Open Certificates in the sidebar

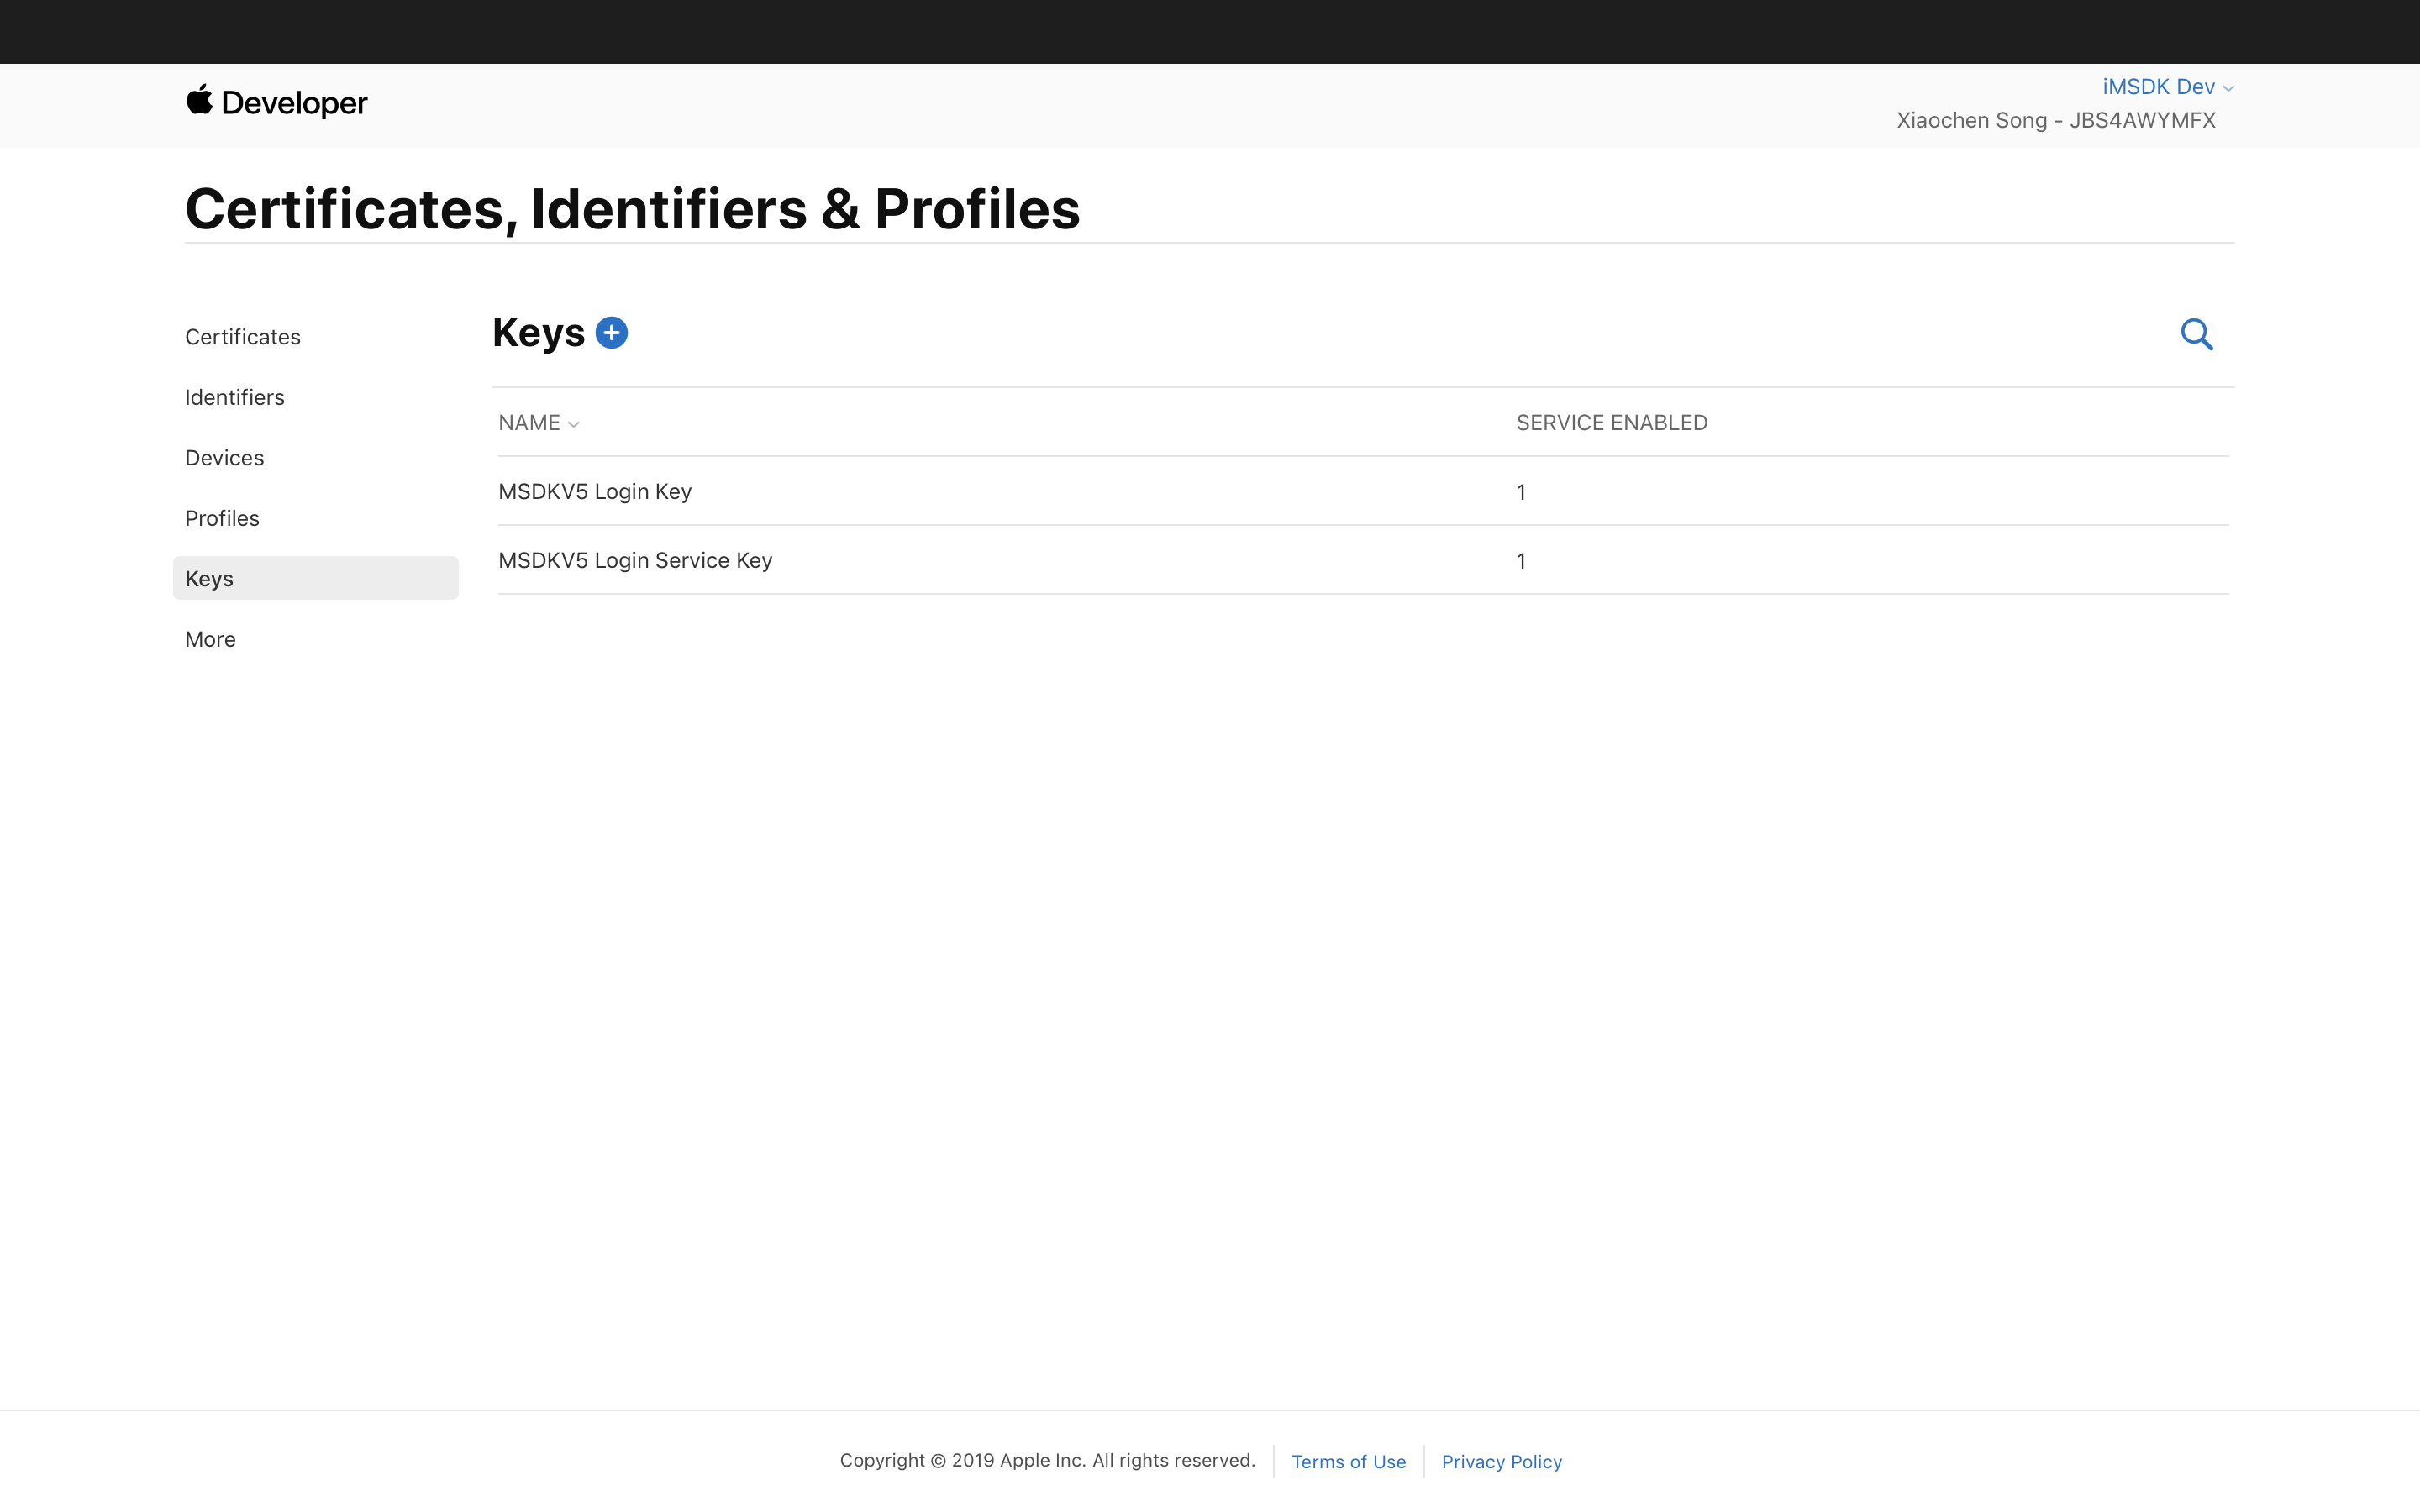click(x=243, y=337)
